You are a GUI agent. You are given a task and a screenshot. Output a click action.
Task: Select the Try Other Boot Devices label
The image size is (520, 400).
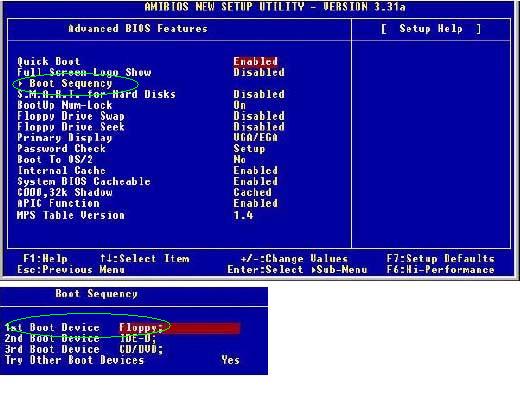74,360
